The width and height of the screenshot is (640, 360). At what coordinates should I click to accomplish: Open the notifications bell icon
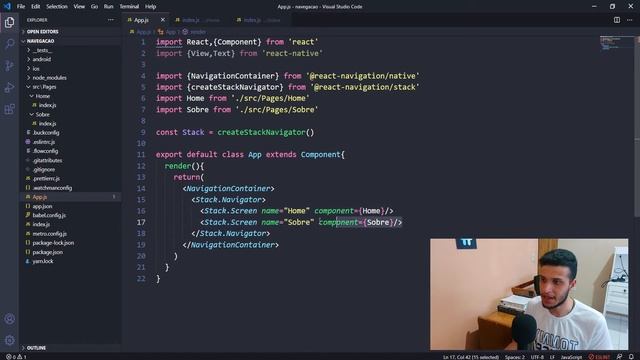[631, 357]
